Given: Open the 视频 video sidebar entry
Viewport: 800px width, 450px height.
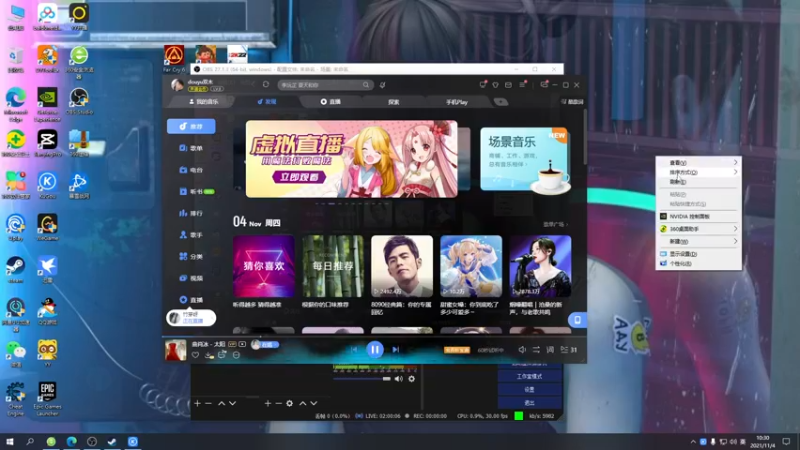Looking at the screenshot, I should (x=191, y=278).
